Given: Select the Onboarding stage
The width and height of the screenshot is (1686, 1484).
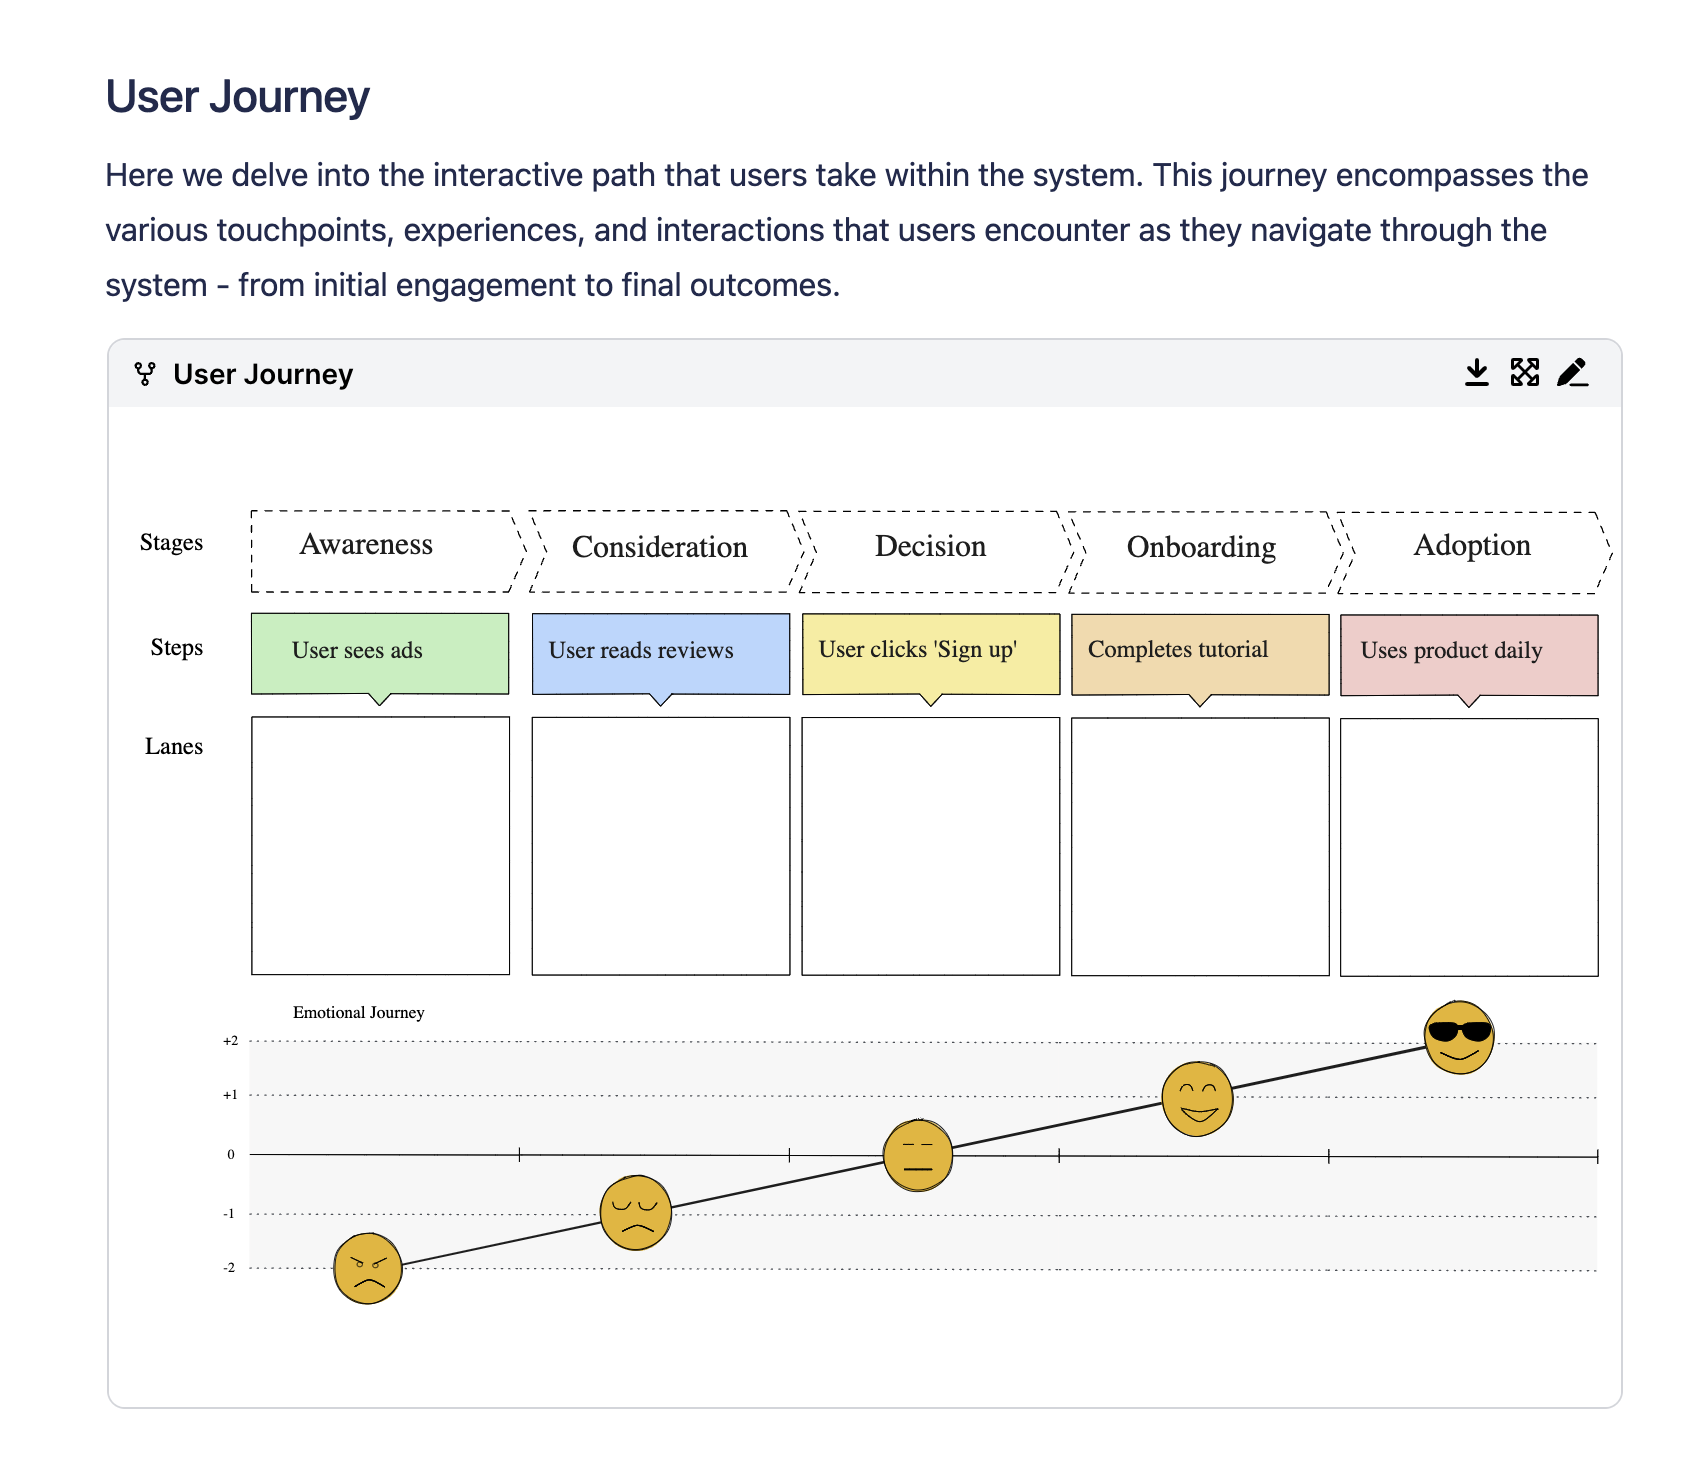Looking at the screenshot, I should 1203,551.
